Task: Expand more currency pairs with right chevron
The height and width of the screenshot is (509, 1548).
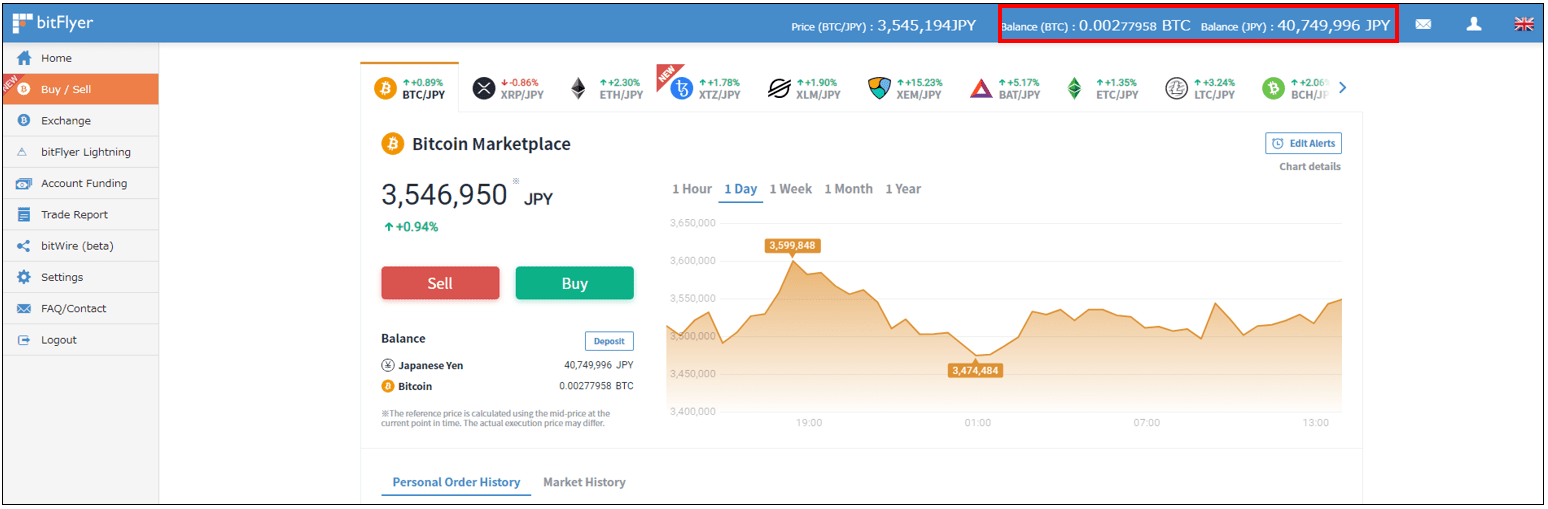Action: (1342, 88)
